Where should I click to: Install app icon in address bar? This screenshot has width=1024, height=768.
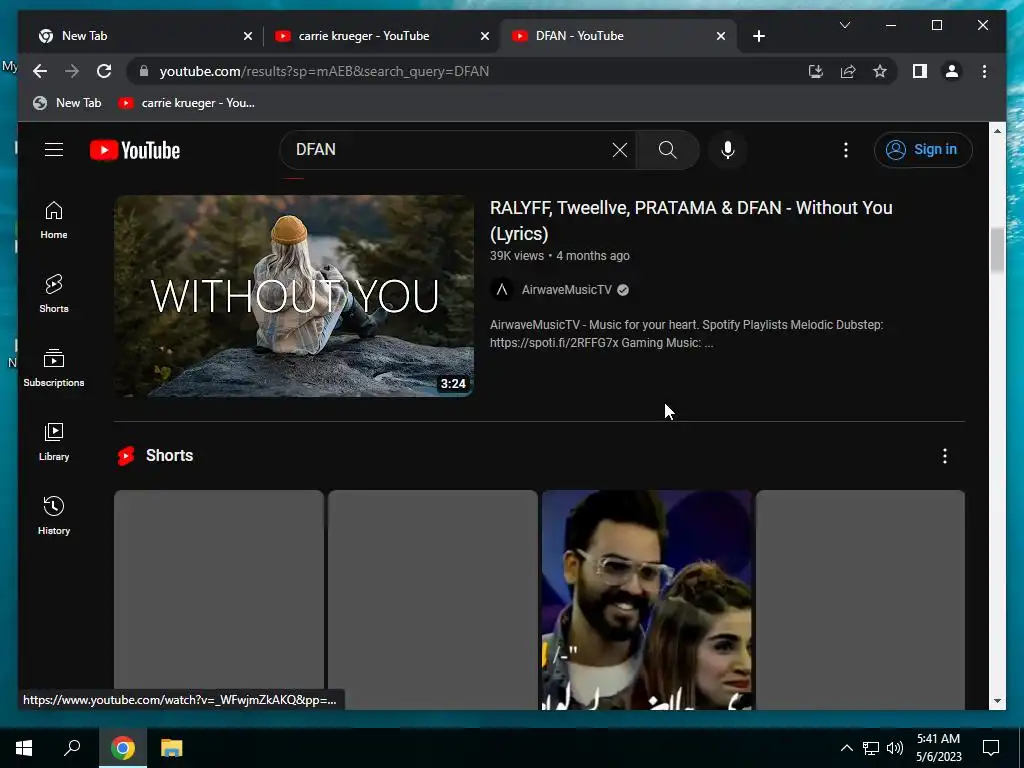pyautogui.click(x=816, y=71)
